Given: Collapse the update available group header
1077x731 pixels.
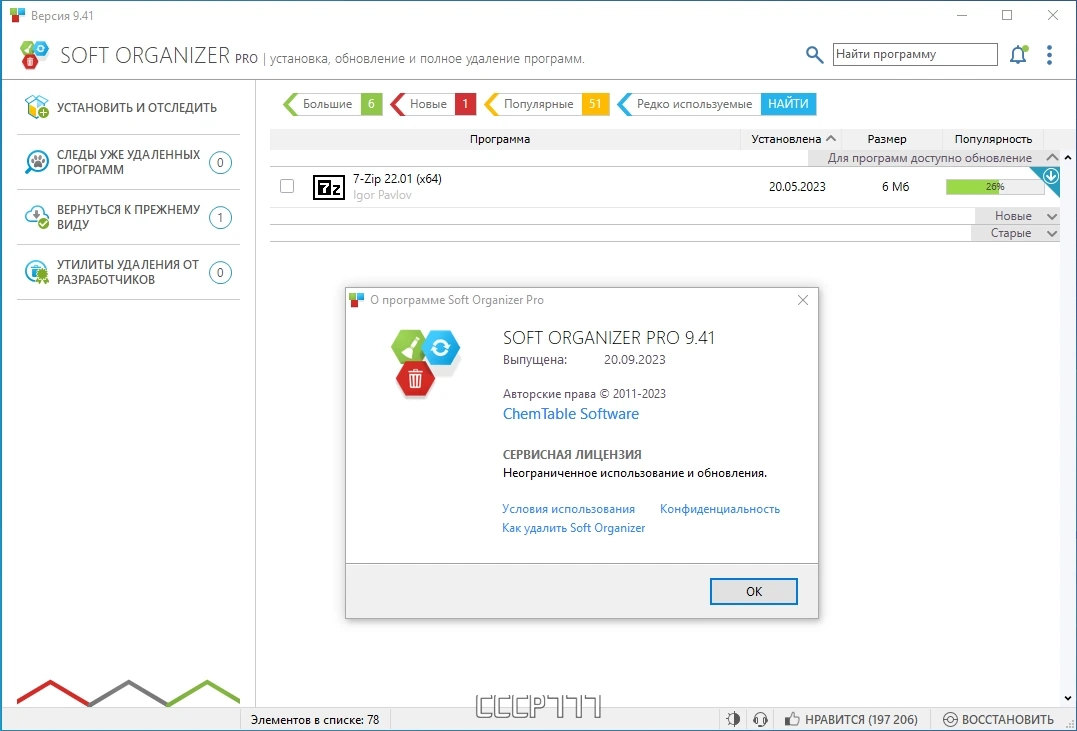Looking at the screenshot, I should pos(1052,158).
